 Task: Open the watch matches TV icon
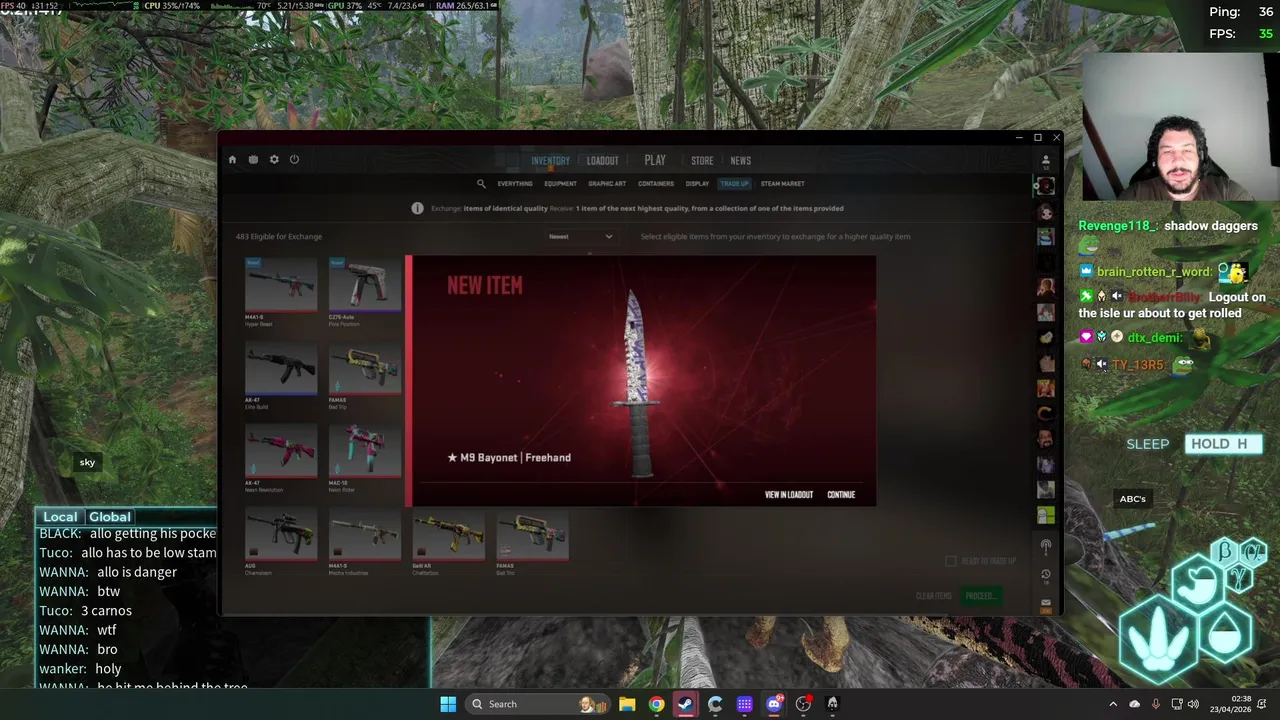point(253,160)
